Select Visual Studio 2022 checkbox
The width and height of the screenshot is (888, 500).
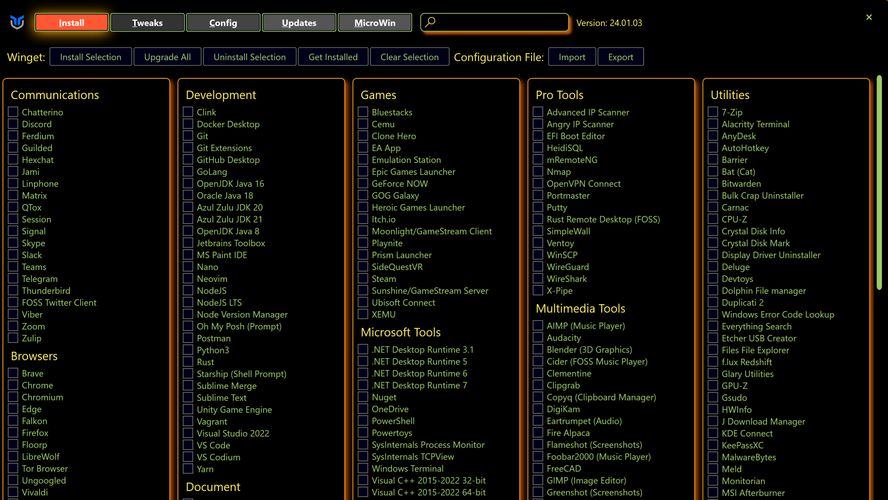[x=188, y=433]
